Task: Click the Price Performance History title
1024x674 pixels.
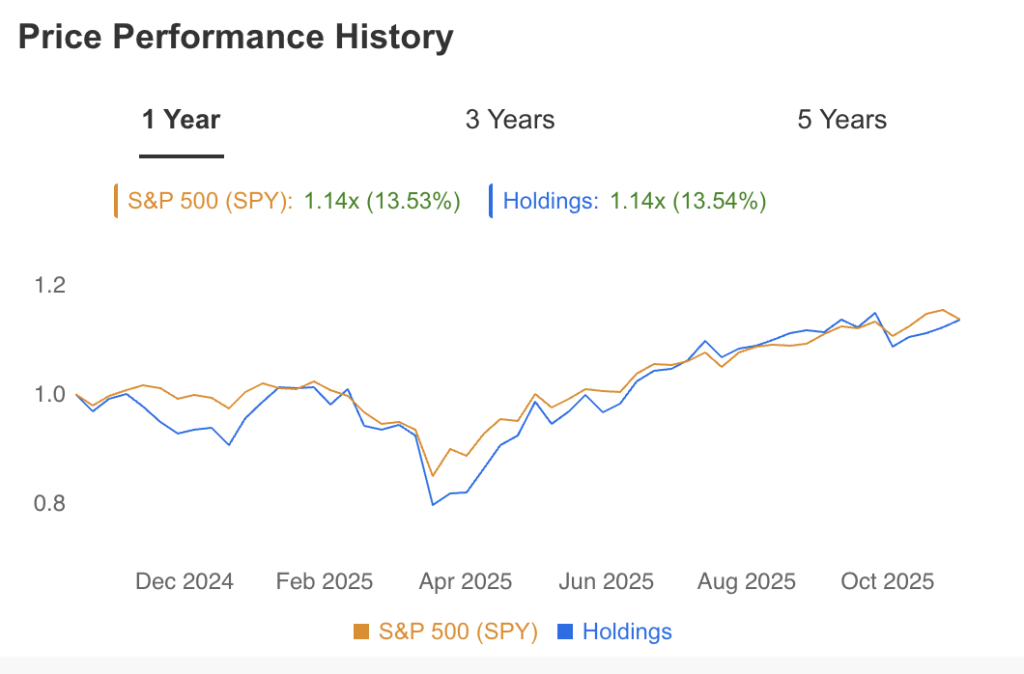Action: click(236, 37)
